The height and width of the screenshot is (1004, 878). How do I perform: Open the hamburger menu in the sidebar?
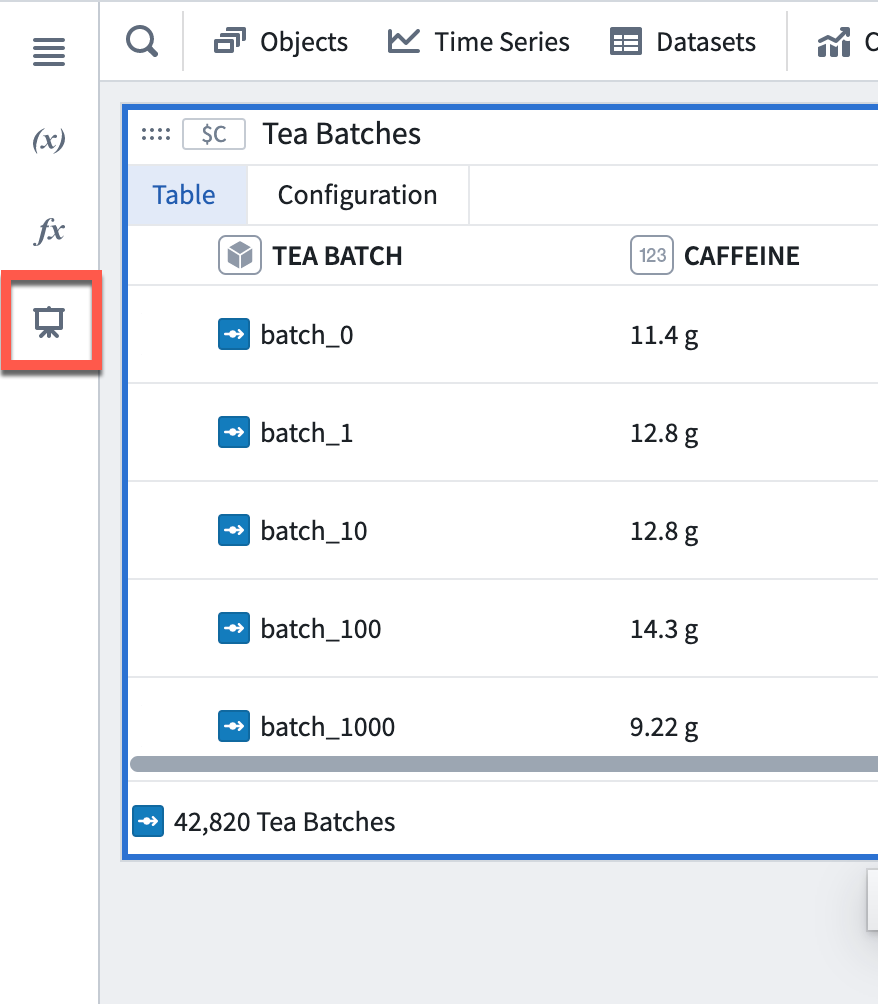(x=49, y=52)
